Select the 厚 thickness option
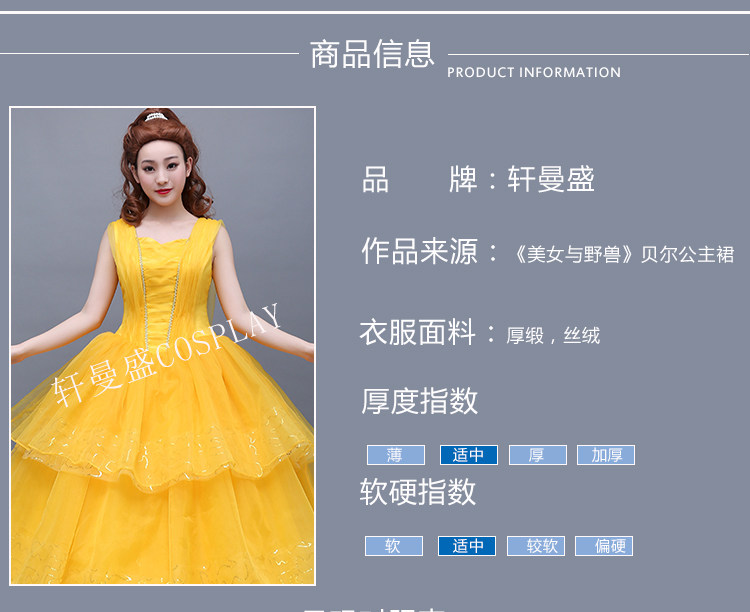 pos(537,455)
